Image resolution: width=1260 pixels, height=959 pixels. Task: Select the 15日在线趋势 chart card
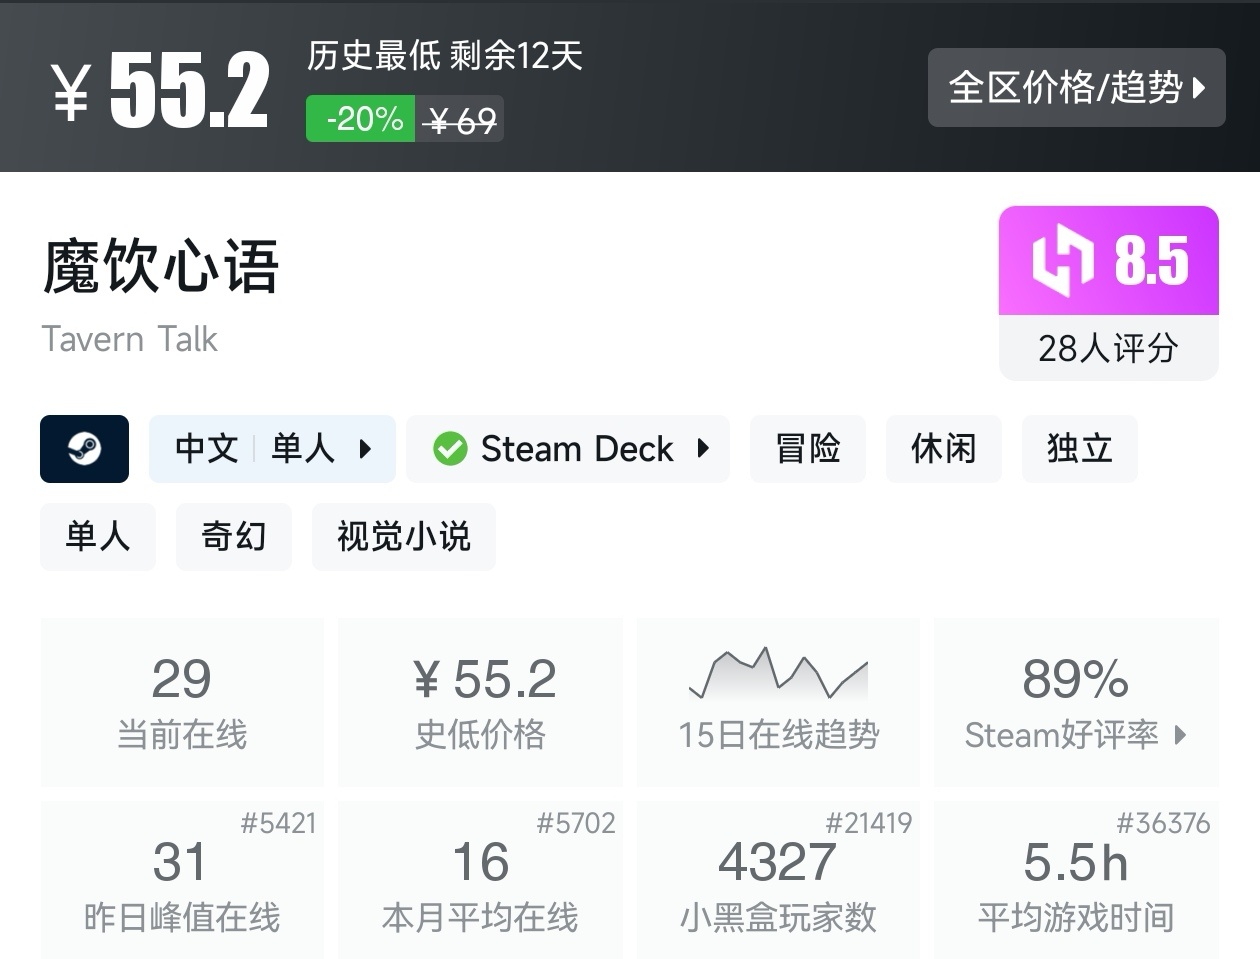778,700
